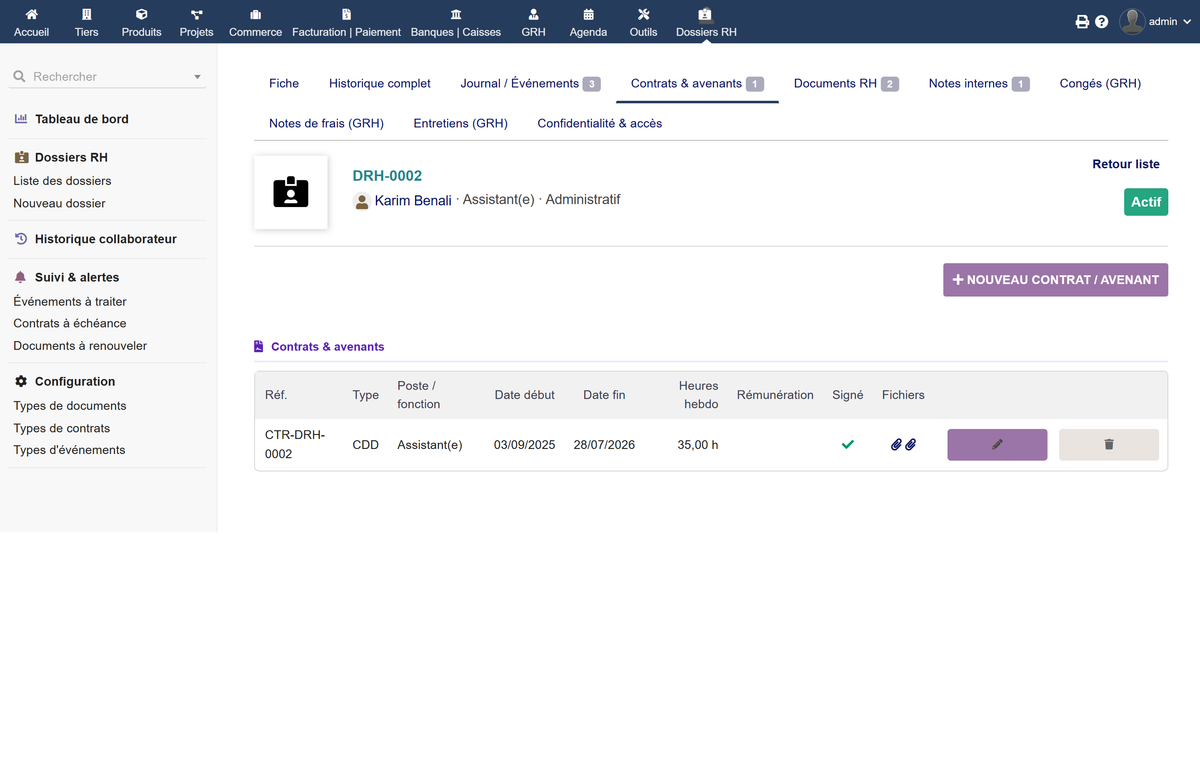Image resolution: width=1200 pixels, height=783 pixels.
Task: Click the CDD type cell
Action: point(366,445)
